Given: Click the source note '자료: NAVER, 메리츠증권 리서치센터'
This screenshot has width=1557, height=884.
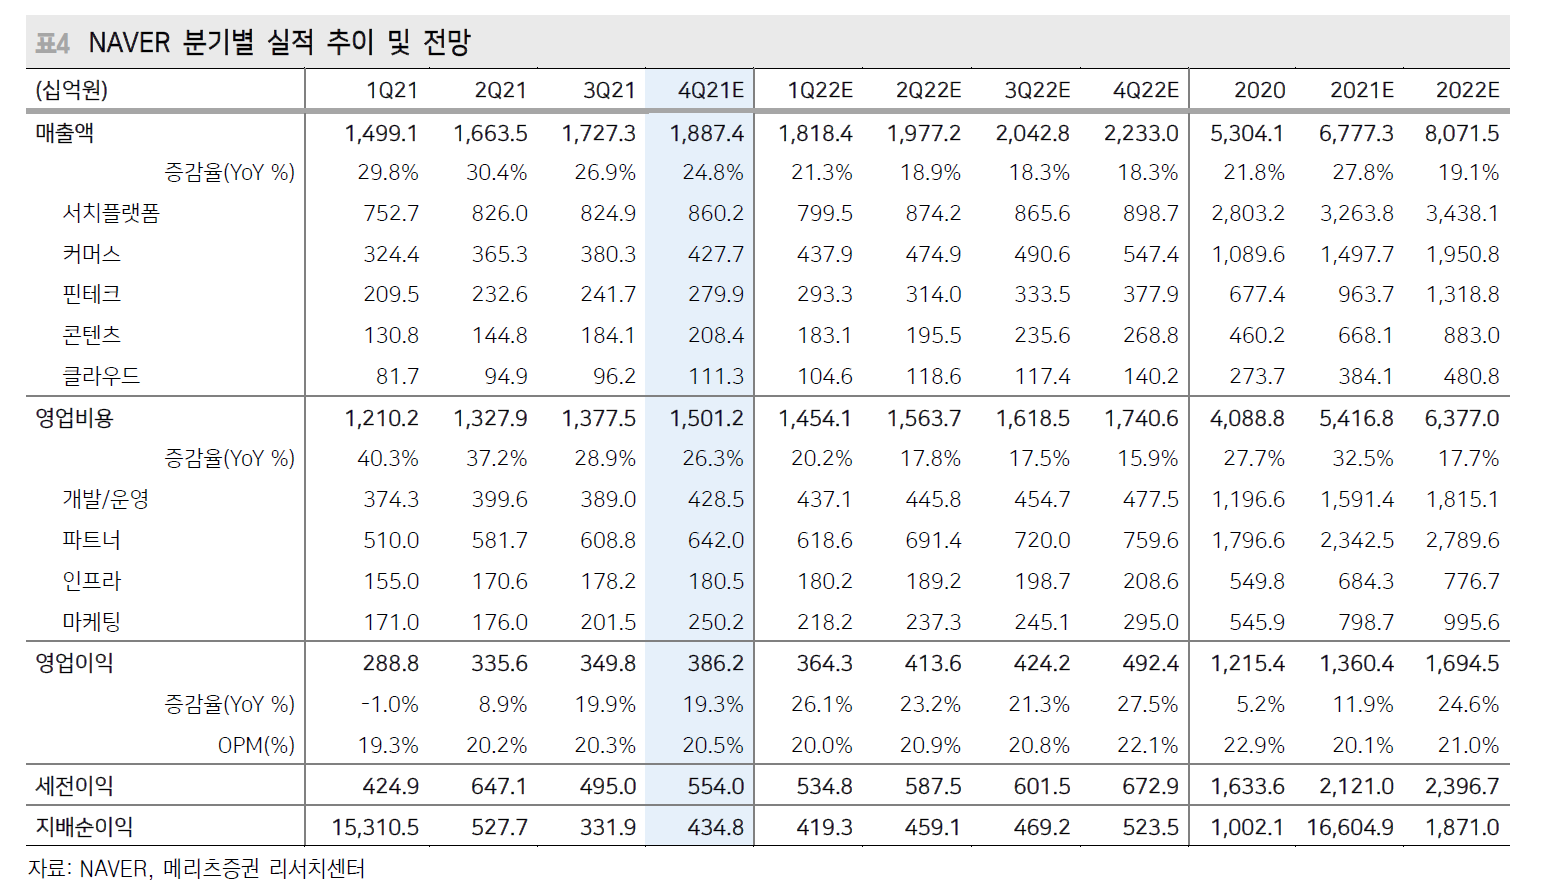Looking at the screenshot, I should tap(196, 868).
